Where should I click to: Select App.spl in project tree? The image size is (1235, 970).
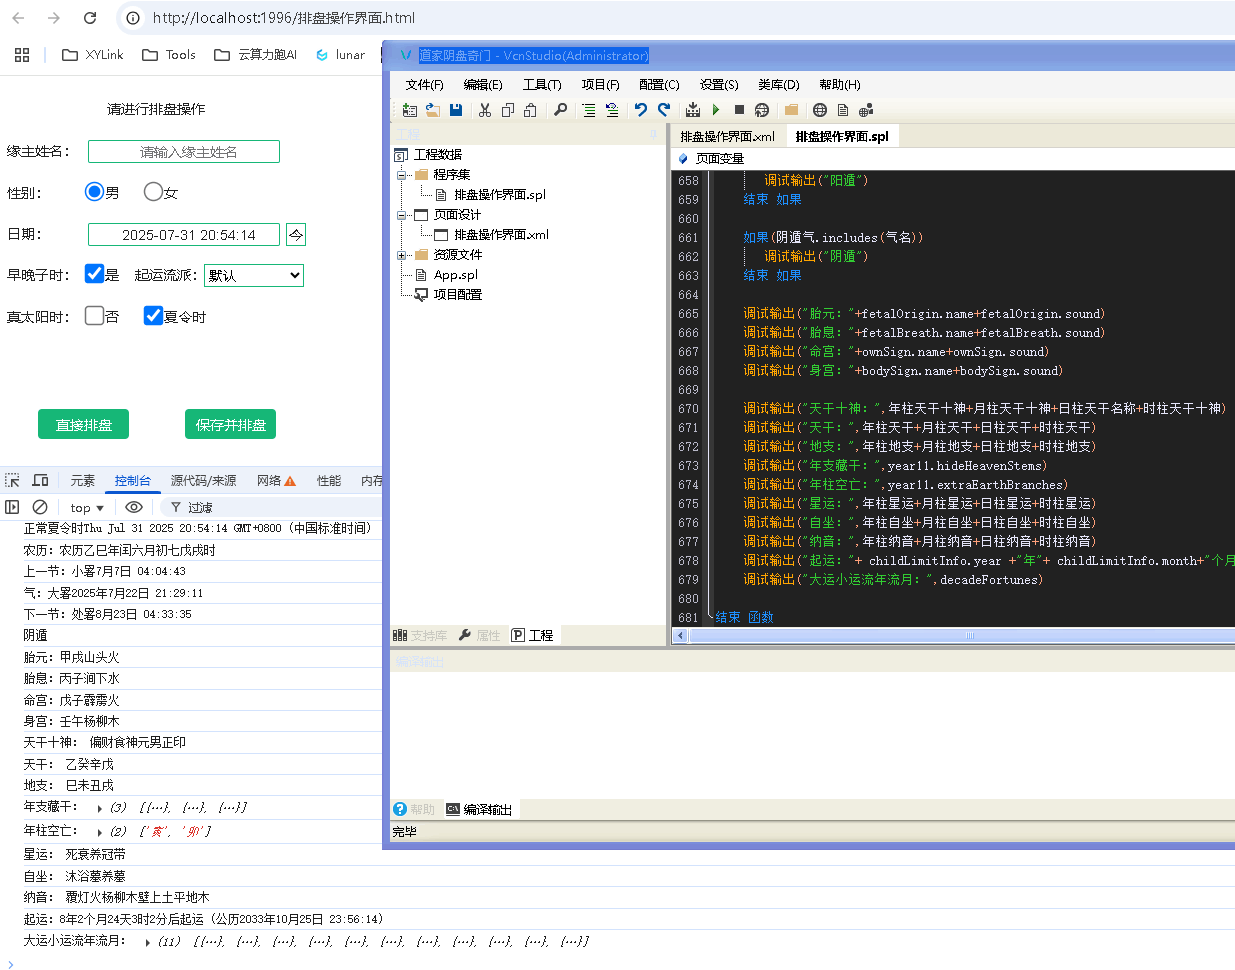click(455, 275)
